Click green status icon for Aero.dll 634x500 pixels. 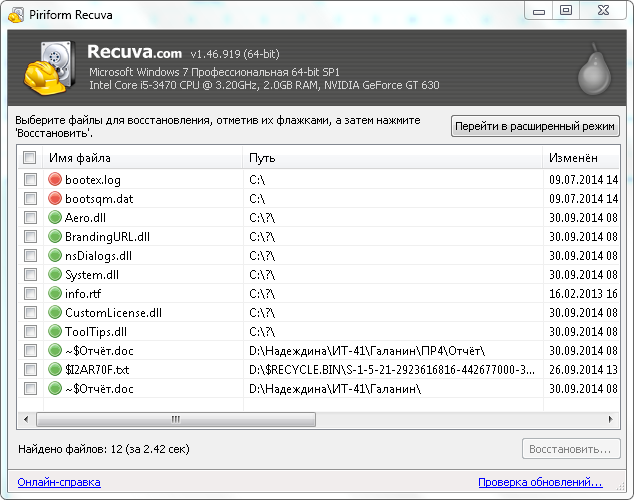click(55, 218)
